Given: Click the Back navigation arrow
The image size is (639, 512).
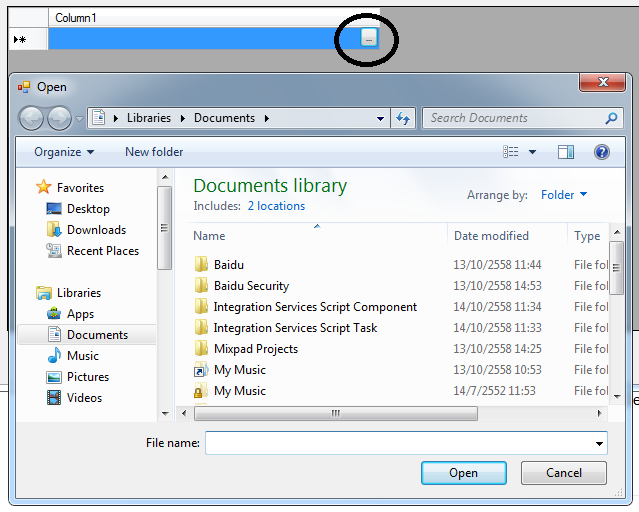Looking at the screenshot, I should [31, 118].
